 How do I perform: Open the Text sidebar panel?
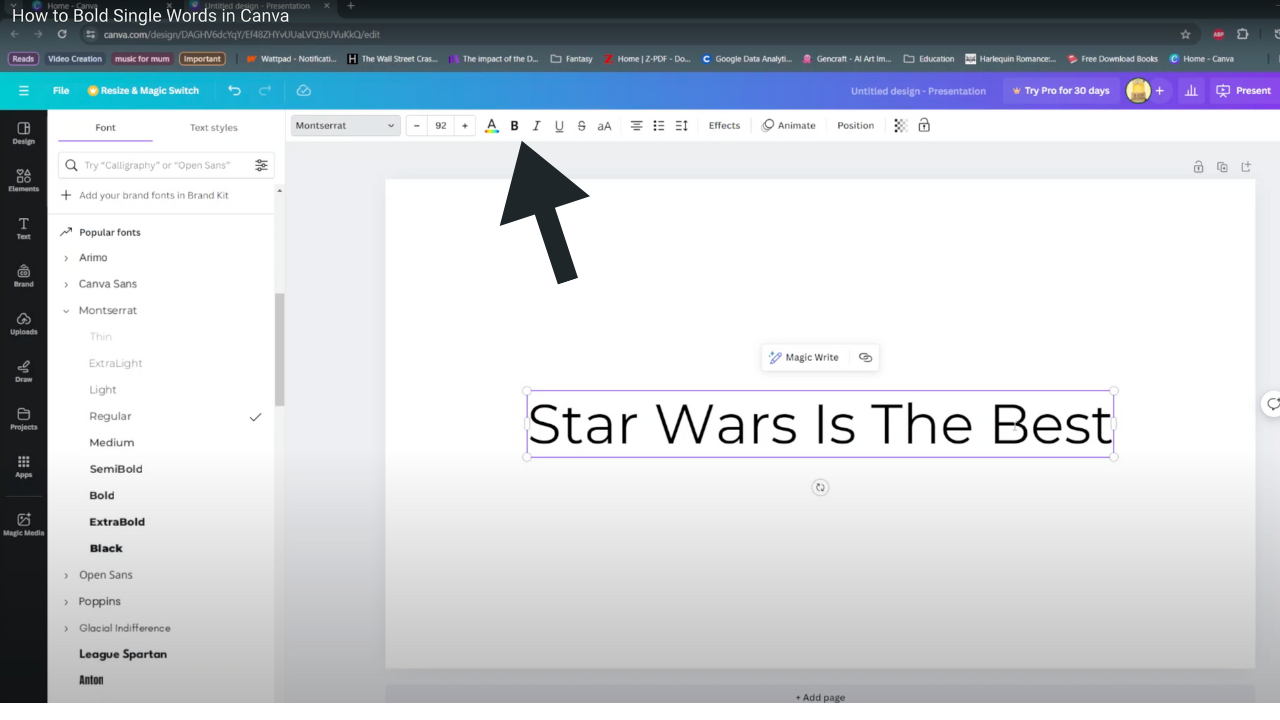[x=24, y=228]
